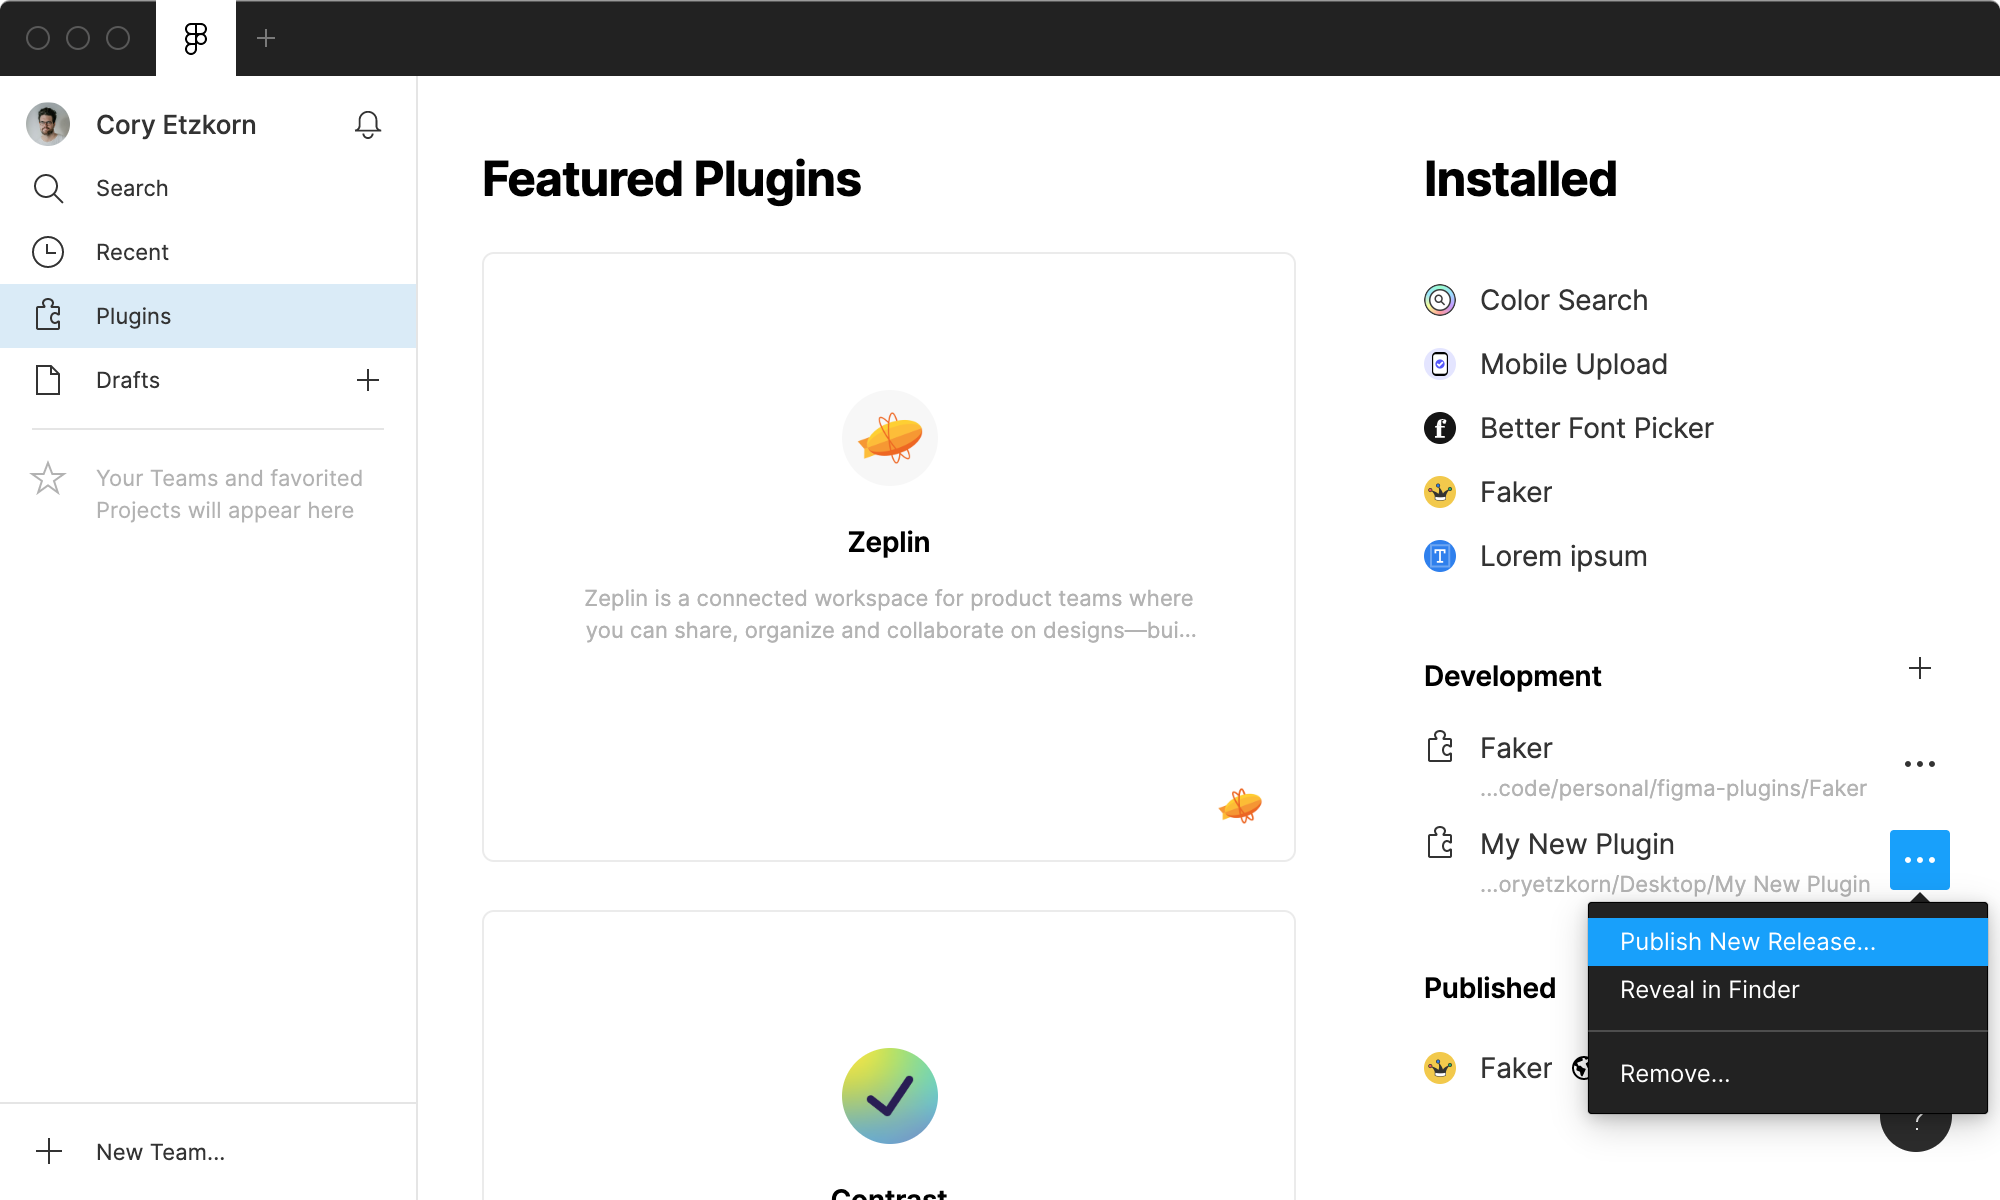Click the Drafts add new item arrow
The image size is (2000, 1200).
click(x=369, y=379)
